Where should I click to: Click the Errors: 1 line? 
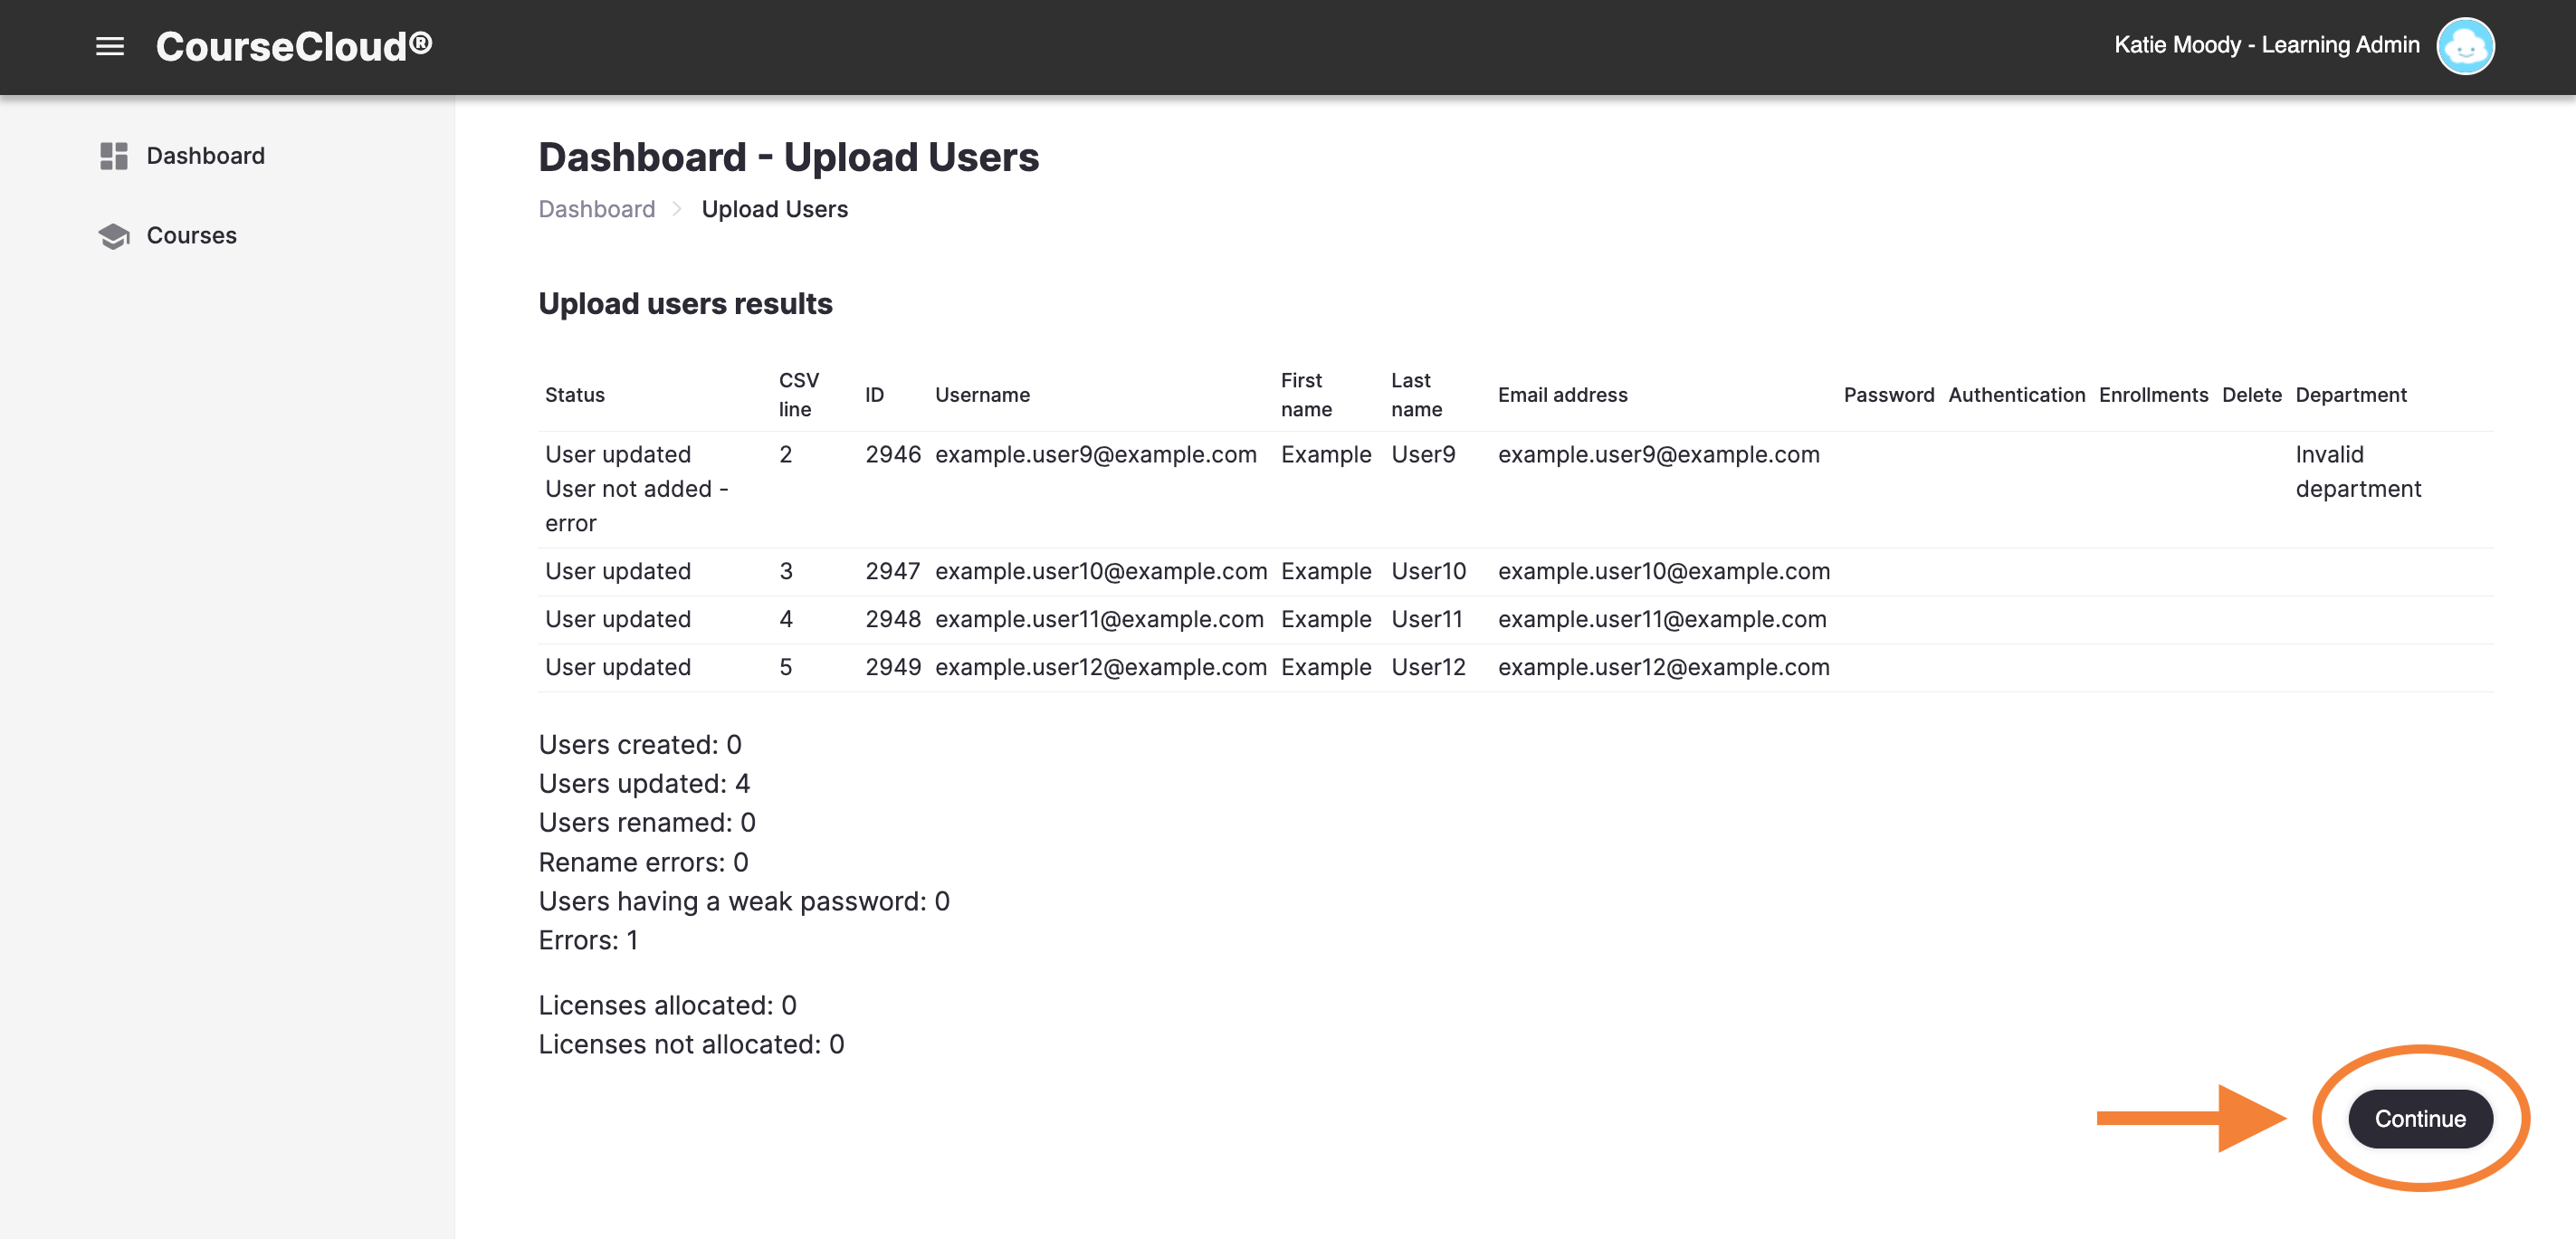[x=587, y=941]
